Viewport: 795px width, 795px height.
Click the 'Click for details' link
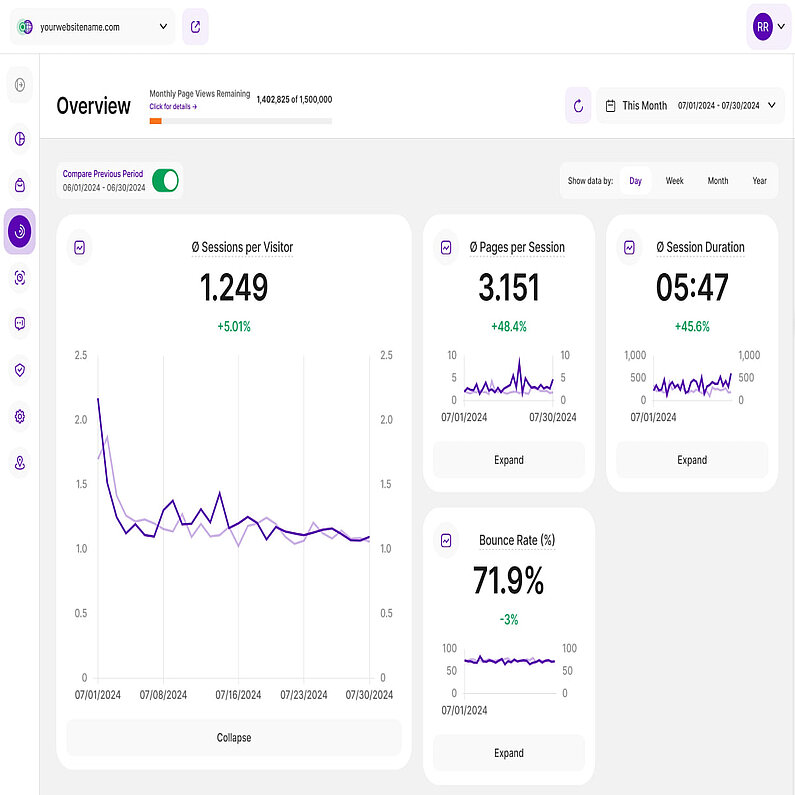pyautogui.click(x=173, y=106)
